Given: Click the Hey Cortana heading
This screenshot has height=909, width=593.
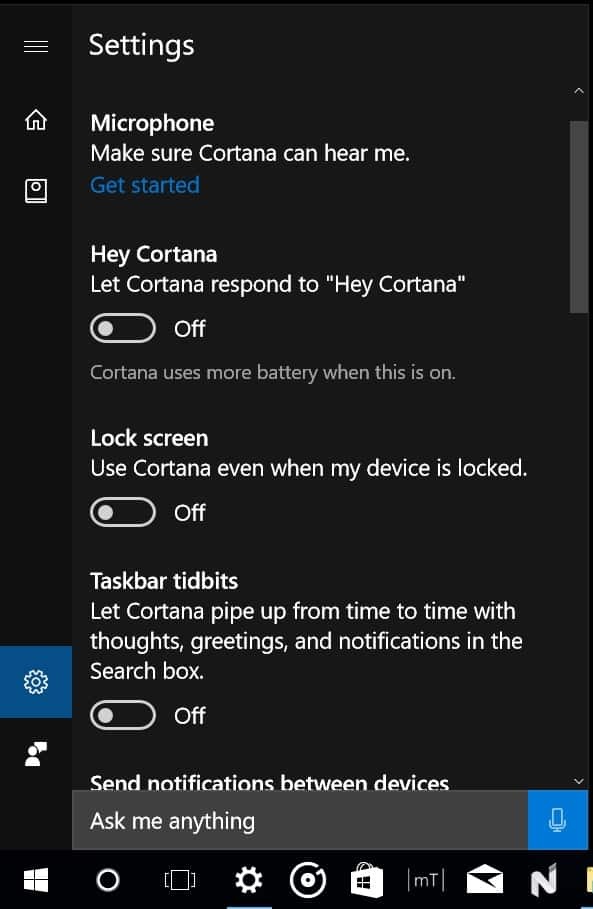Looking at the screenshot, I should tap(154, 254).
